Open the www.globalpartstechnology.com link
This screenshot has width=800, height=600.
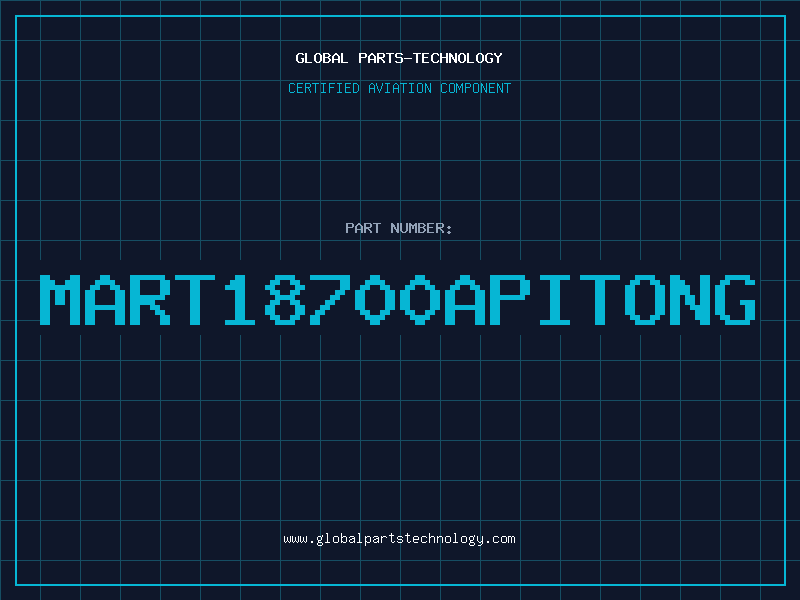coord(399,539)
